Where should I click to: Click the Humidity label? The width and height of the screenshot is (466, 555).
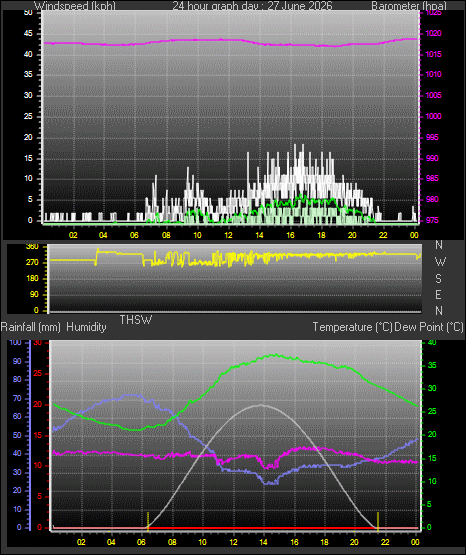pos(86,327)
